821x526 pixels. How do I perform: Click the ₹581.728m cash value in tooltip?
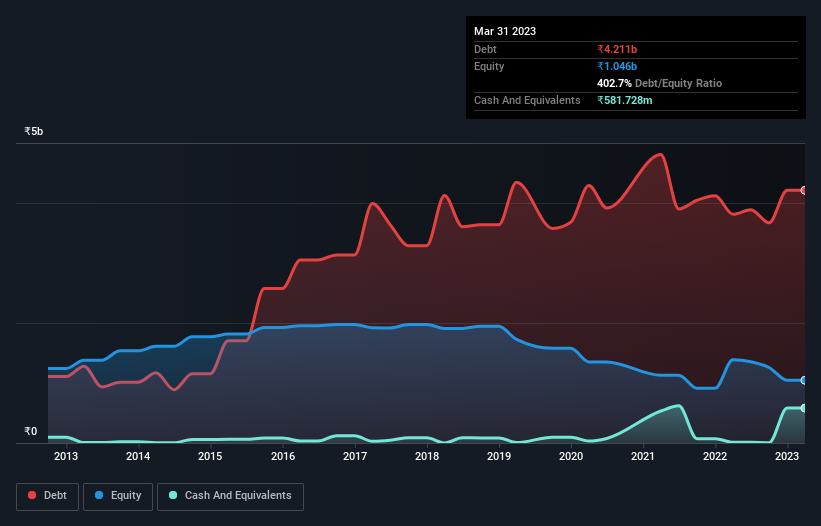625,100
